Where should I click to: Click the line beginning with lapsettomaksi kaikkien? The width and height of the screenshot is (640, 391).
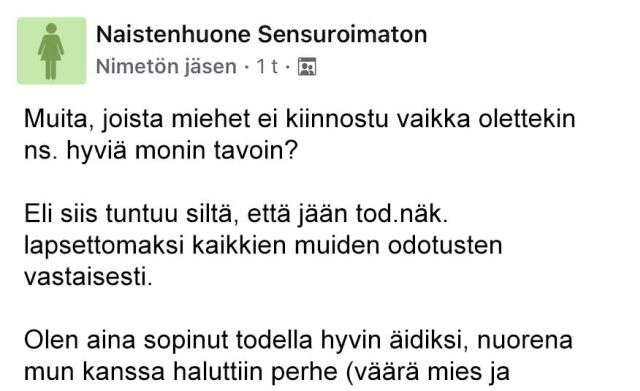263,246
